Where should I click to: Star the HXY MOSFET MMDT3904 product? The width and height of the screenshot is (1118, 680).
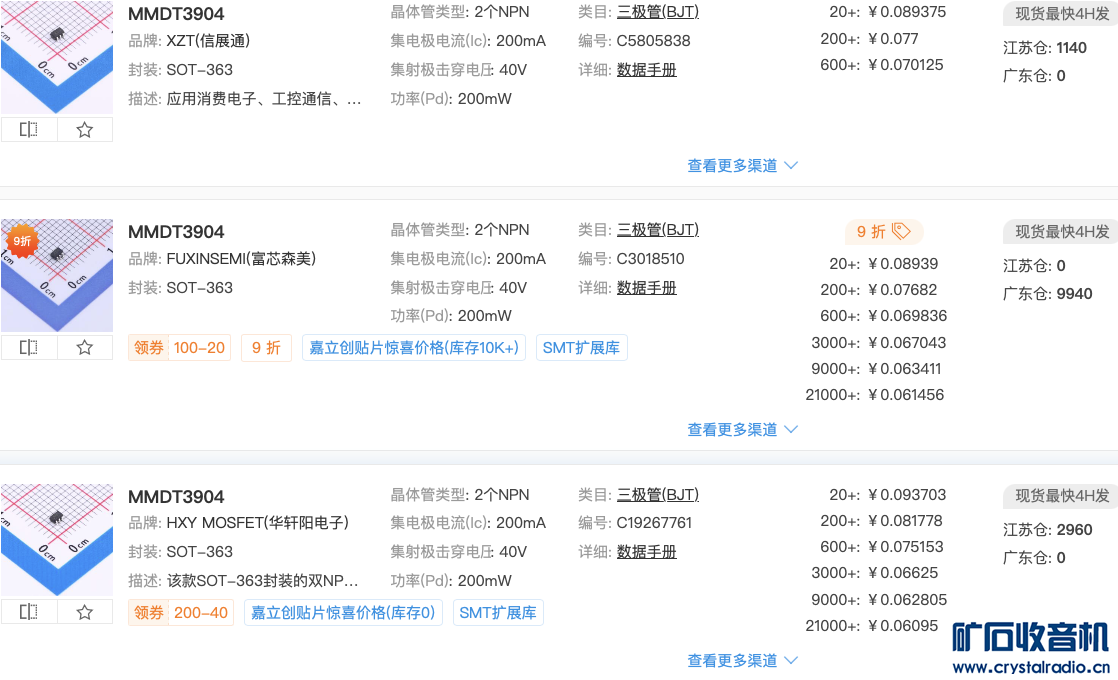(x=85, y=612)
